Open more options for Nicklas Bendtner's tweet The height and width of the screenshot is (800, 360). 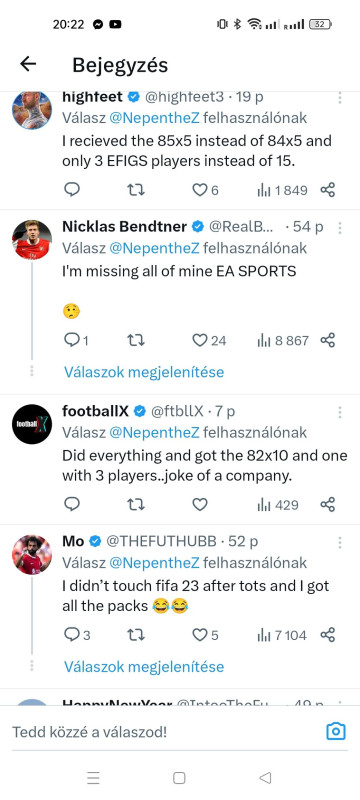point(340,227)
